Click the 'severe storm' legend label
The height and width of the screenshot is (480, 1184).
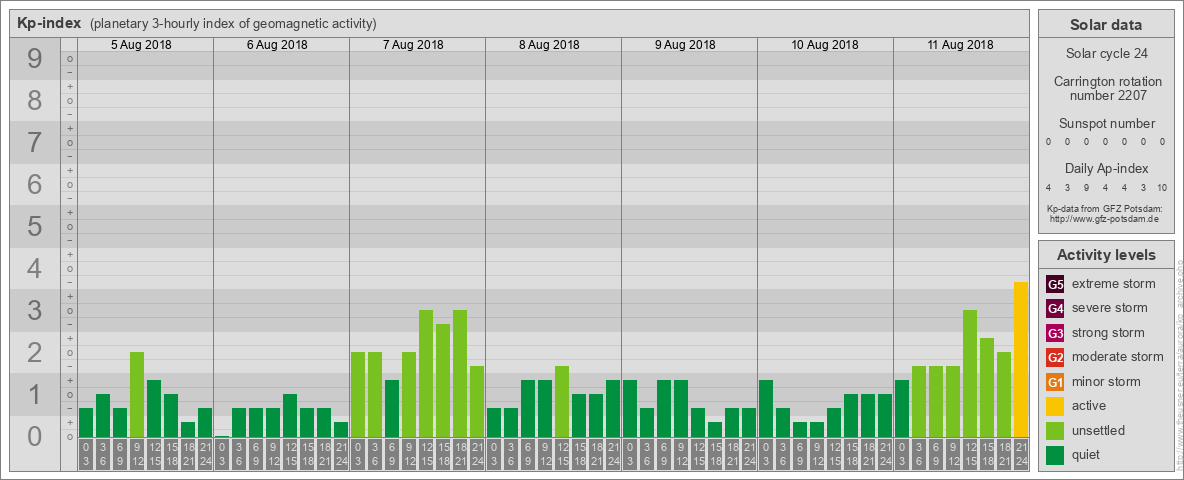pos(1110,308)
